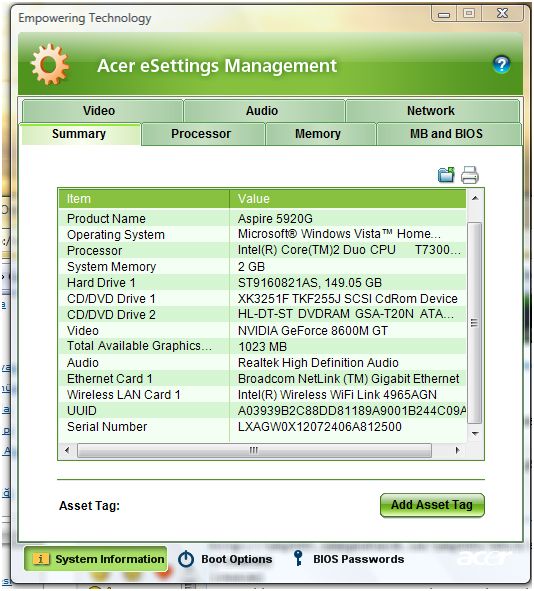Select the Product Name row
The image size is (534, 591).
(x=262, y=219)
